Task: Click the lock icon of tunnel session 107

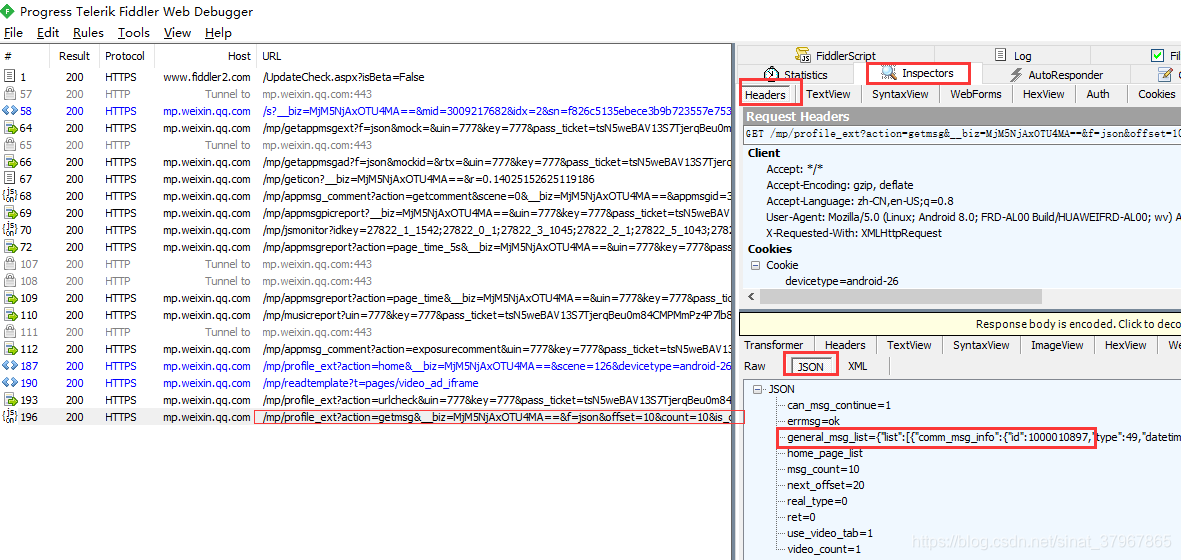Action: click(10, 264)
